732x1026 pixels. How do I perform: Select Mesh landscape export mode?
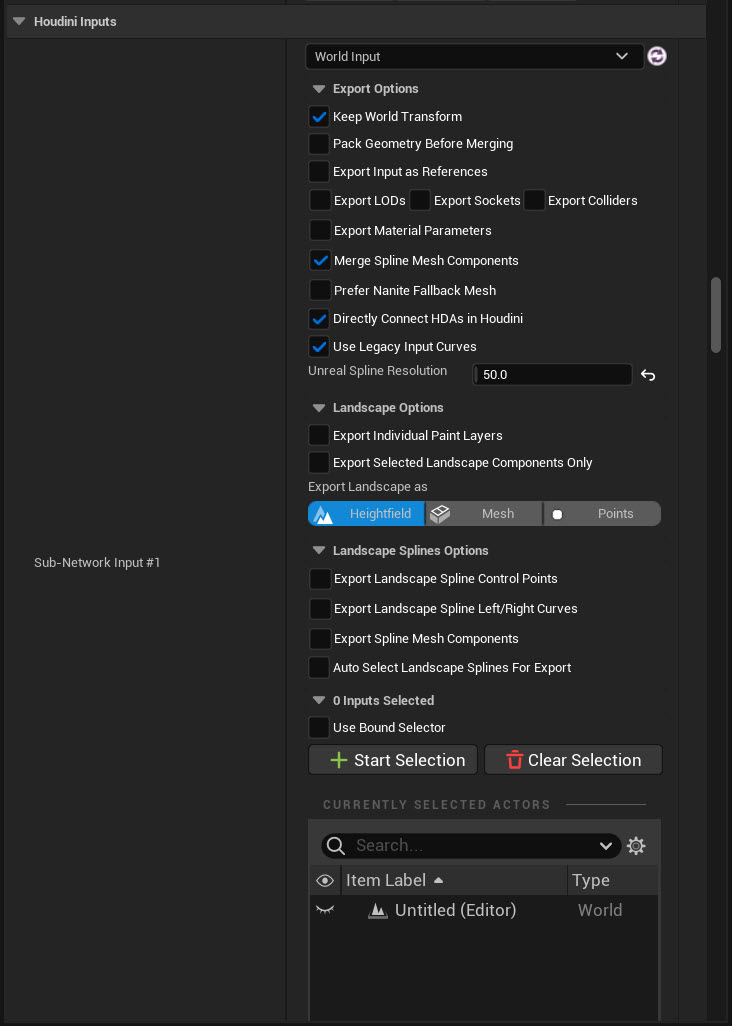[x=484, y=514]
